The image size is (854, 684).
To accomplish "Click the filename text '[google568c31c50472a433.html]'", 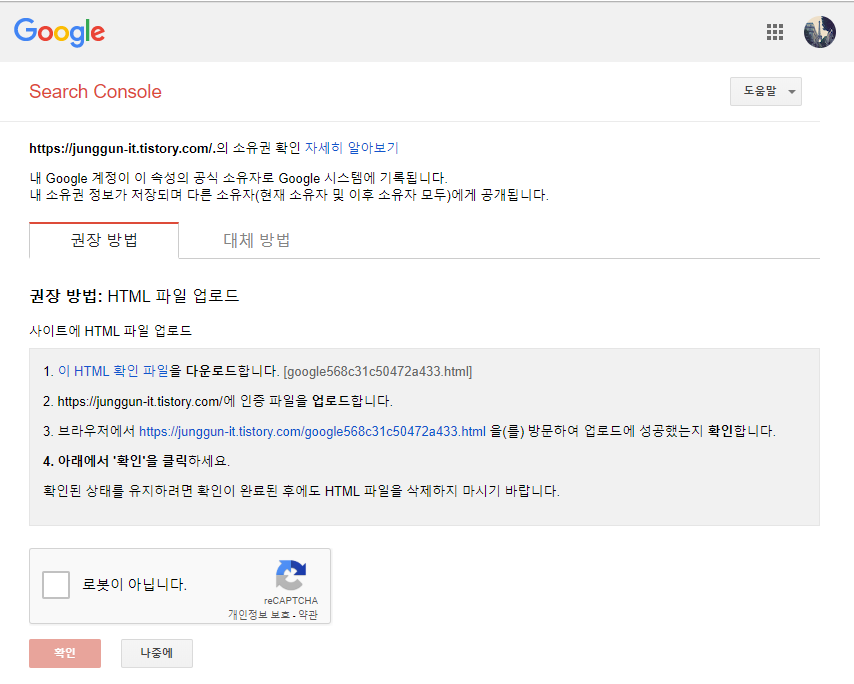I will pyautogui.click(x=377, y=372).
